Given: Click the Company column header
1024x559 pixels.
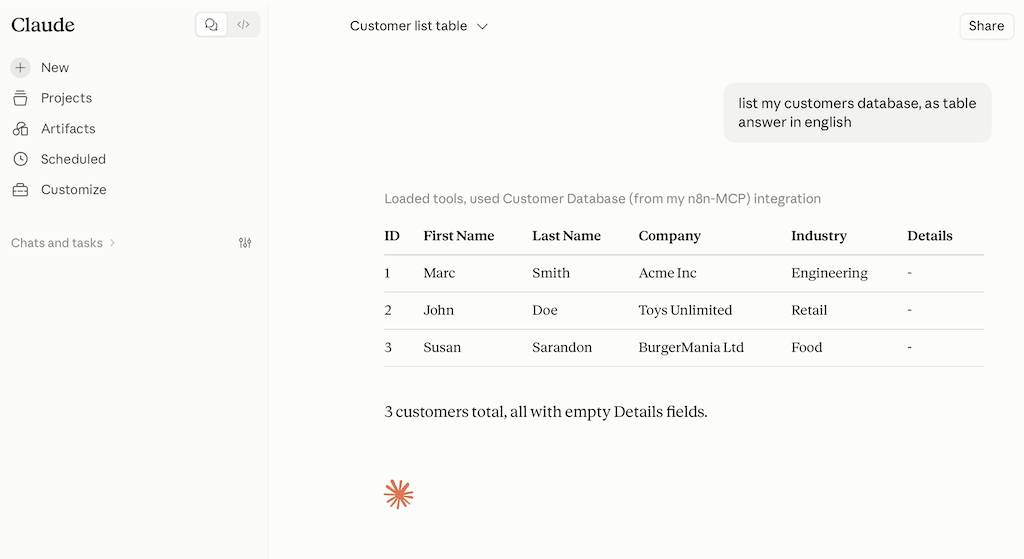Looking at the screenshot, I should coord(669,236).
